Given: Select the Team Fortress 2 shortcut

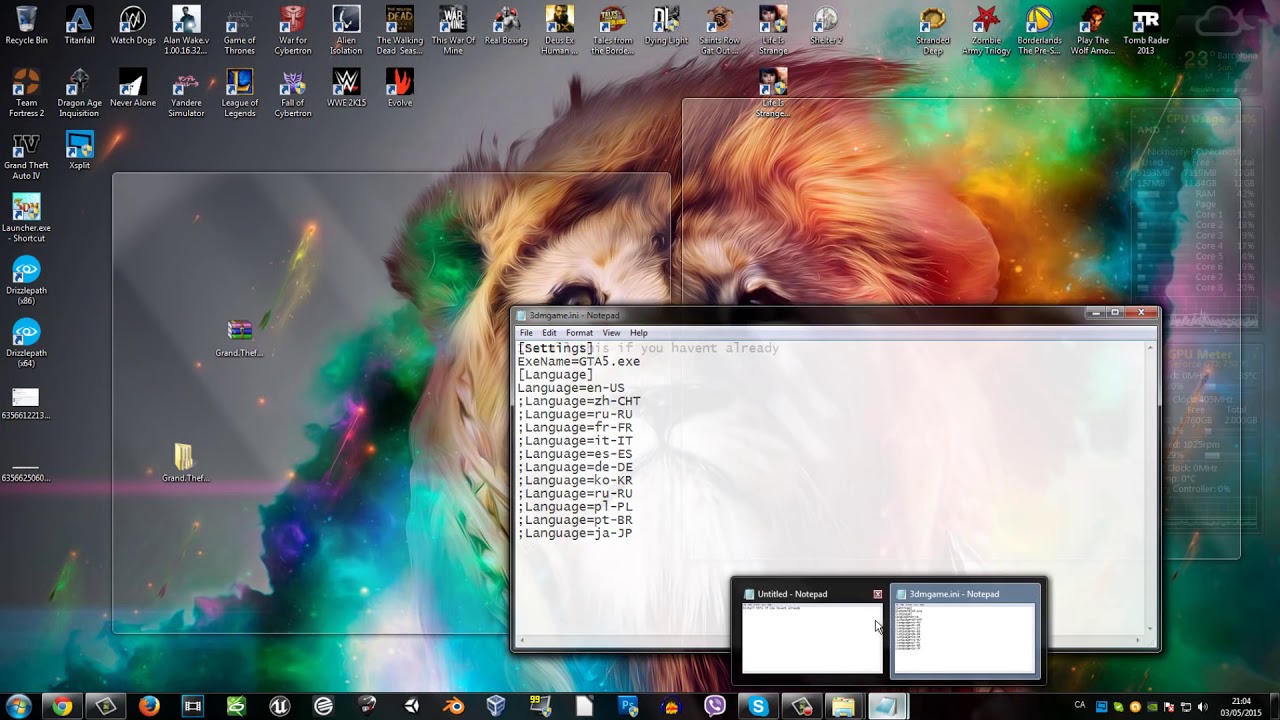Looking at the screenshot, I should (26, 92).
